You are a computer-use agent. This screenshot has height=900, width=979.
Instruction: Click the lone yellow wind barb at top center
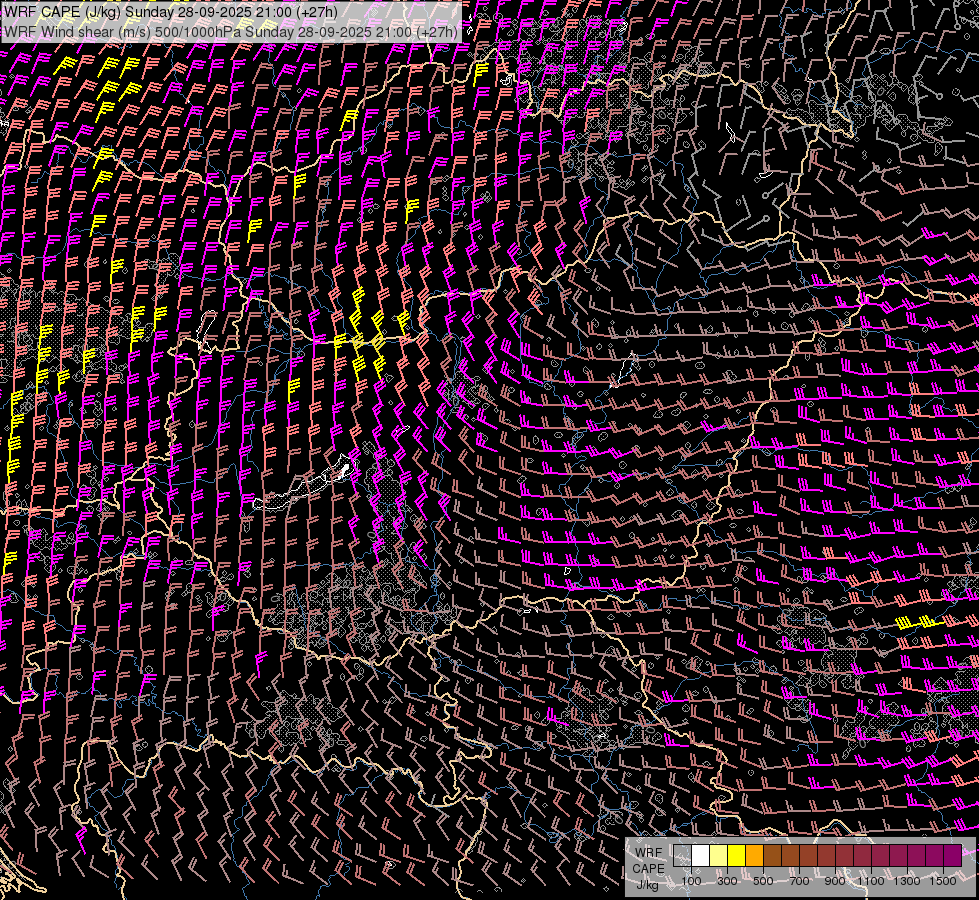[x=481, y=73]
